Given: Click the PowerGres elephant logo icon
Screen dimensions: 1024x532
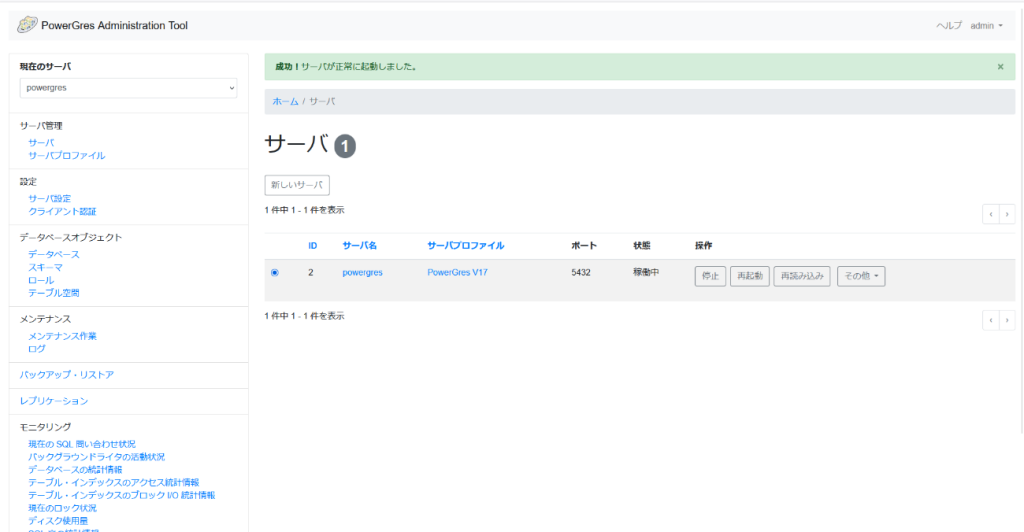Looking at the screenshot, I should click(27, 25).
